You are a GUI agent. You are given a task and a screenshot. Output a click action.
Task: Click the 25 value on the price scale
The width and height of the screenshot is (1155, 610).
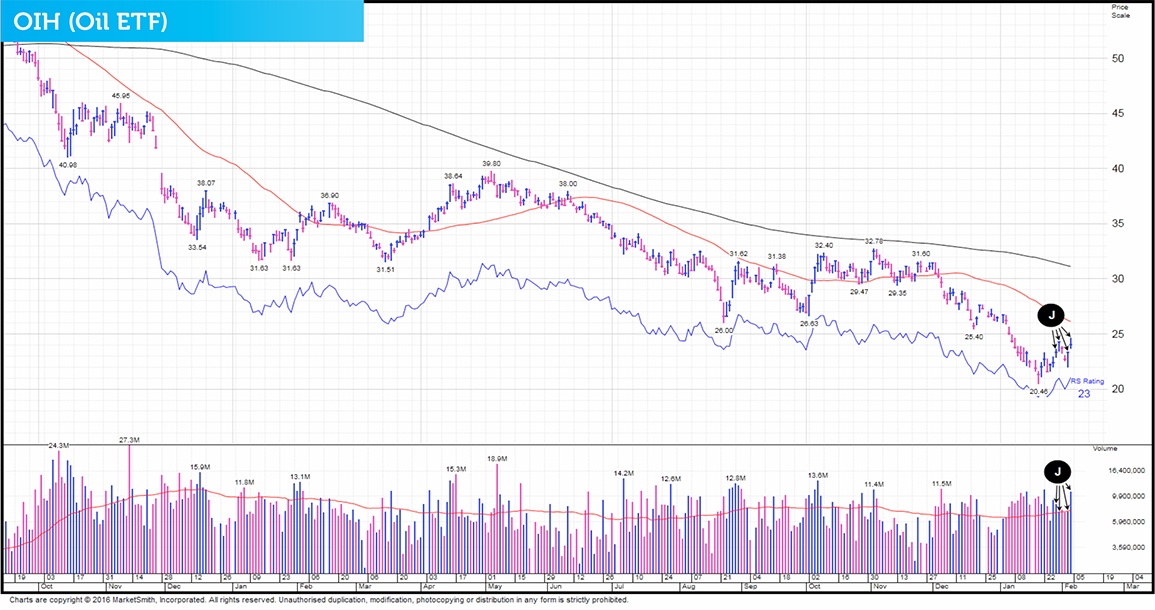[x=1119, y=334]
